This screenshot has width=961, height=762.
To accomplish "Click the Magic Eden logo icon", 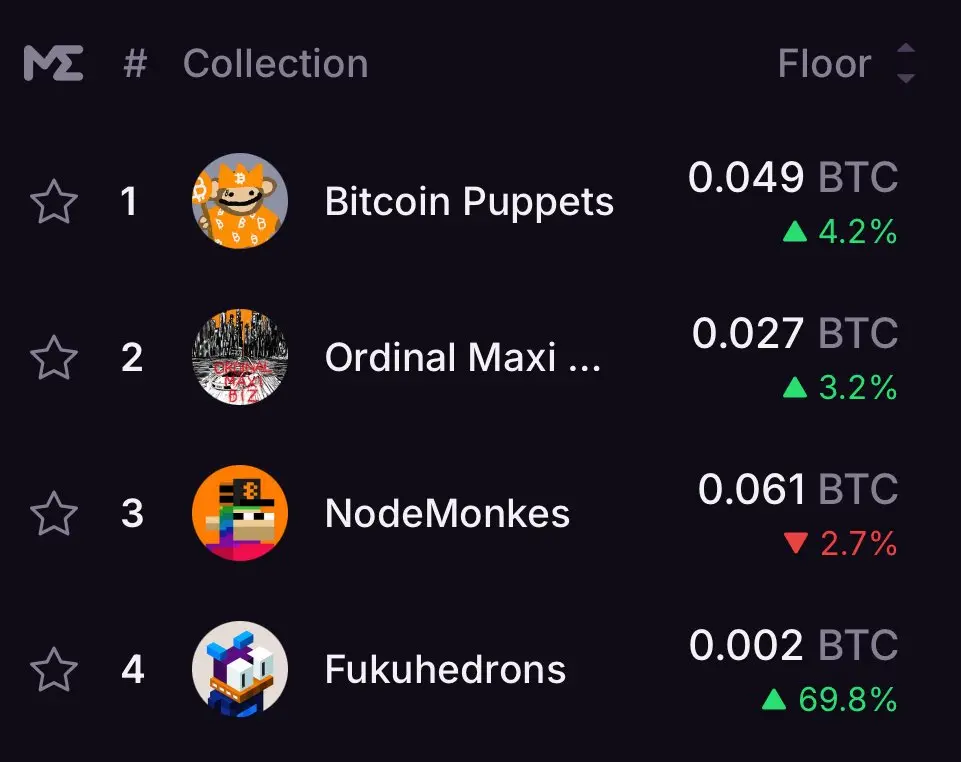I will tap(53, 63).
